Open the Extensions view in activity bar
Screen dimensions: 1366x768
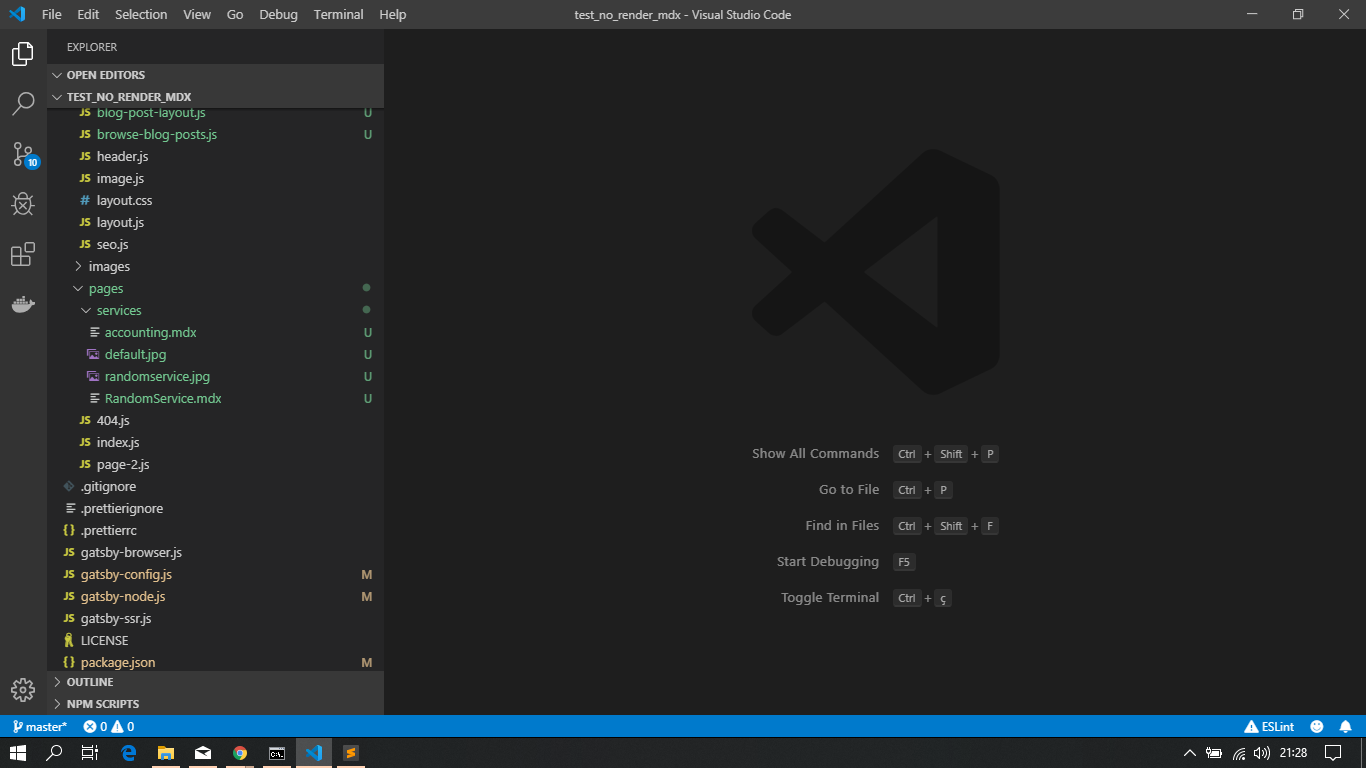[23, 254]
